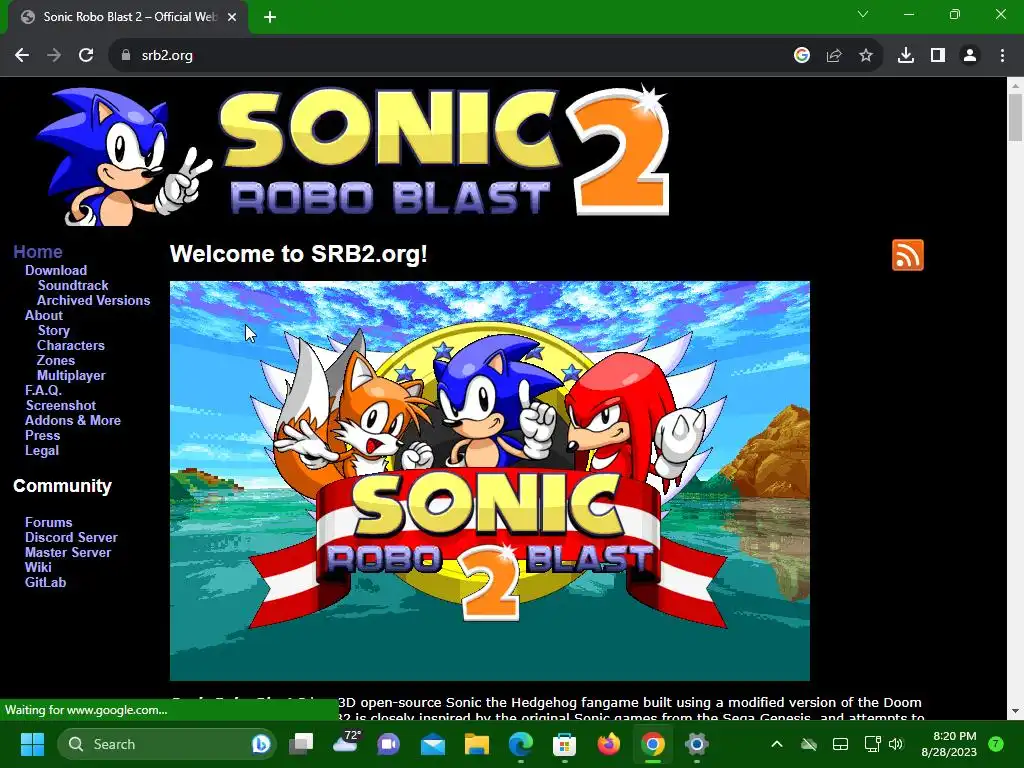This screenshot has width=1024, height=768.
Task: Open Microsoft Edge from the taskbar
Action: pos(520,744)
